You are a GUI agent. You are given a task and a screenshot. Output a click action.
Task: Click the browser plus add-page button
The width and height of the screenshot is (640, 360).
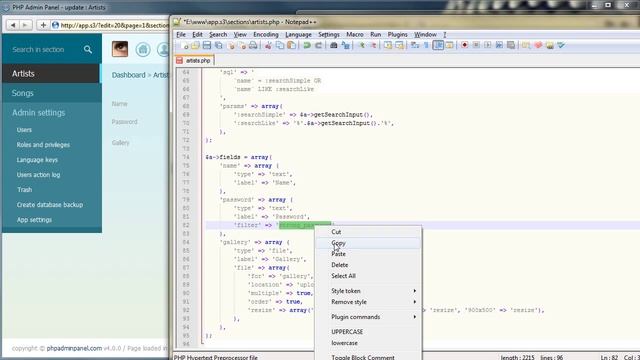43,25
